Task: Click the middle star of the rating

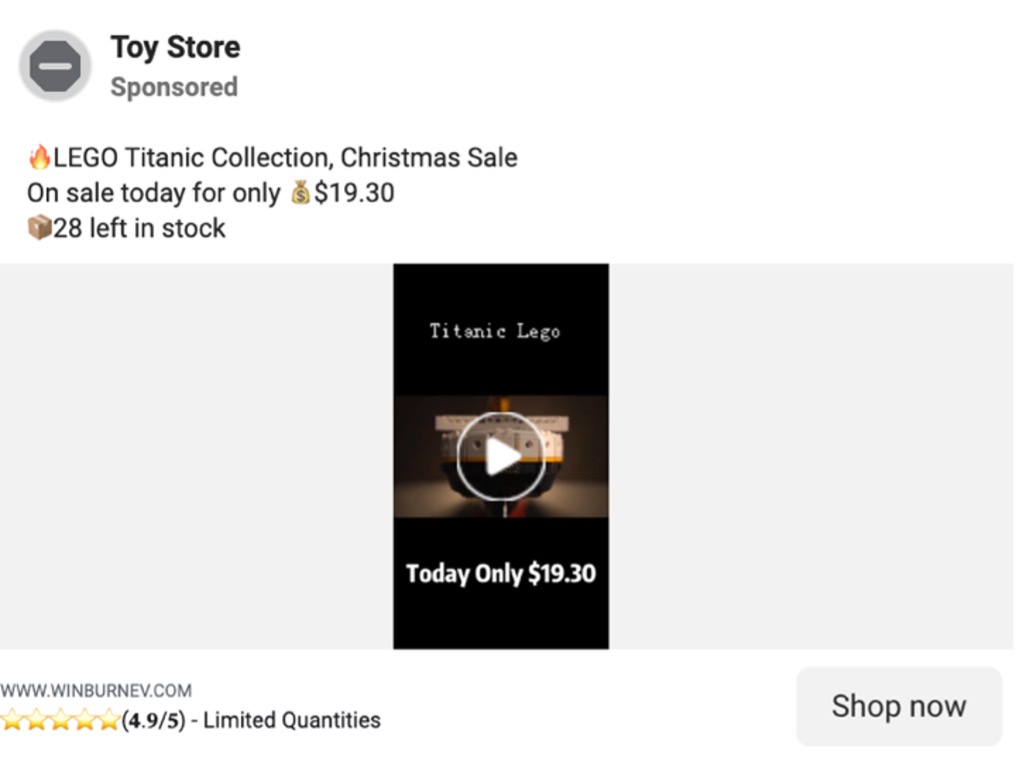Action: click(x=60, y=720)
